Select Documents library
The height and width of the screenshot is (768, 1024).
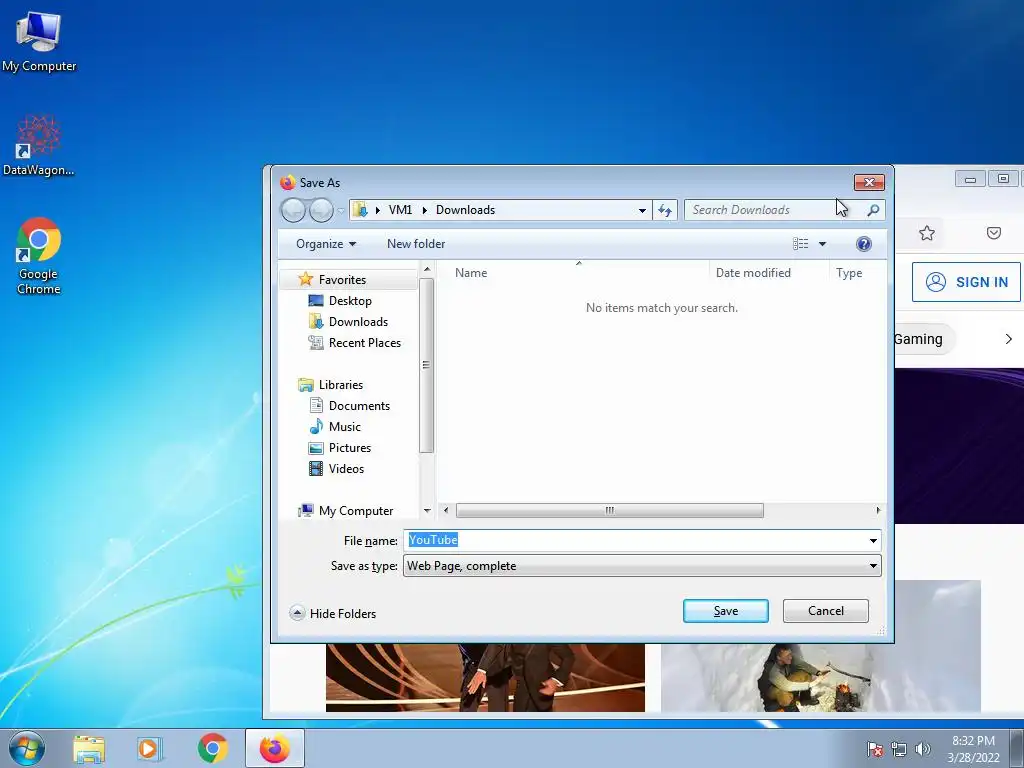tap(359, 406)
